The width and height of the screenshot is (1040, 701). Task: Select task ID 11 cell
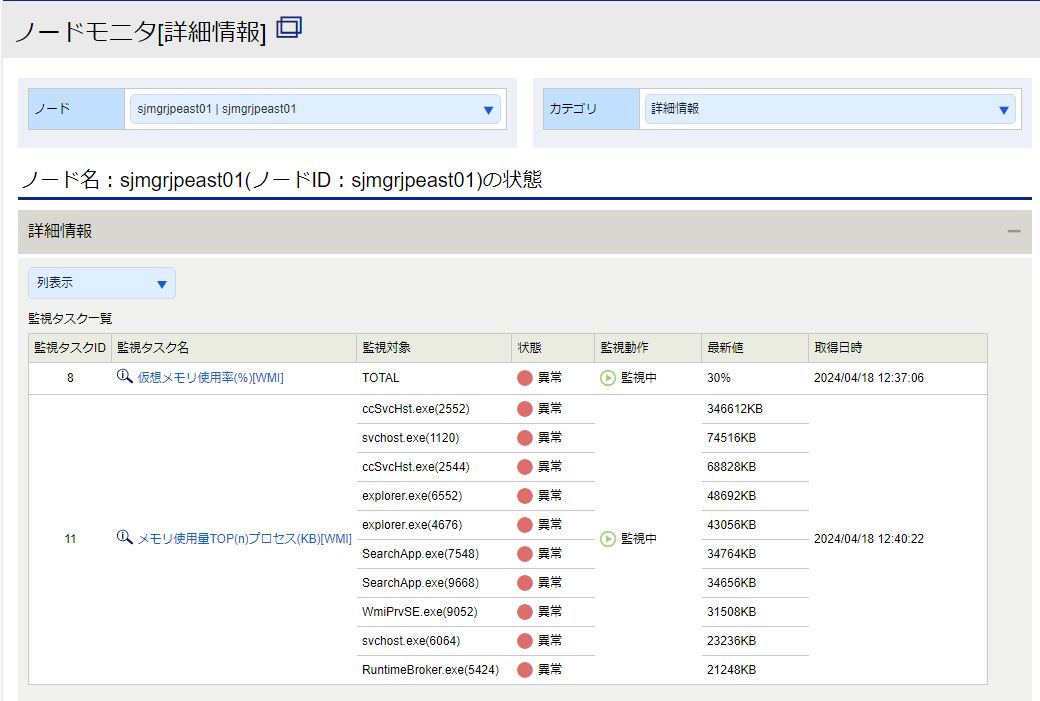click(70, 539)
